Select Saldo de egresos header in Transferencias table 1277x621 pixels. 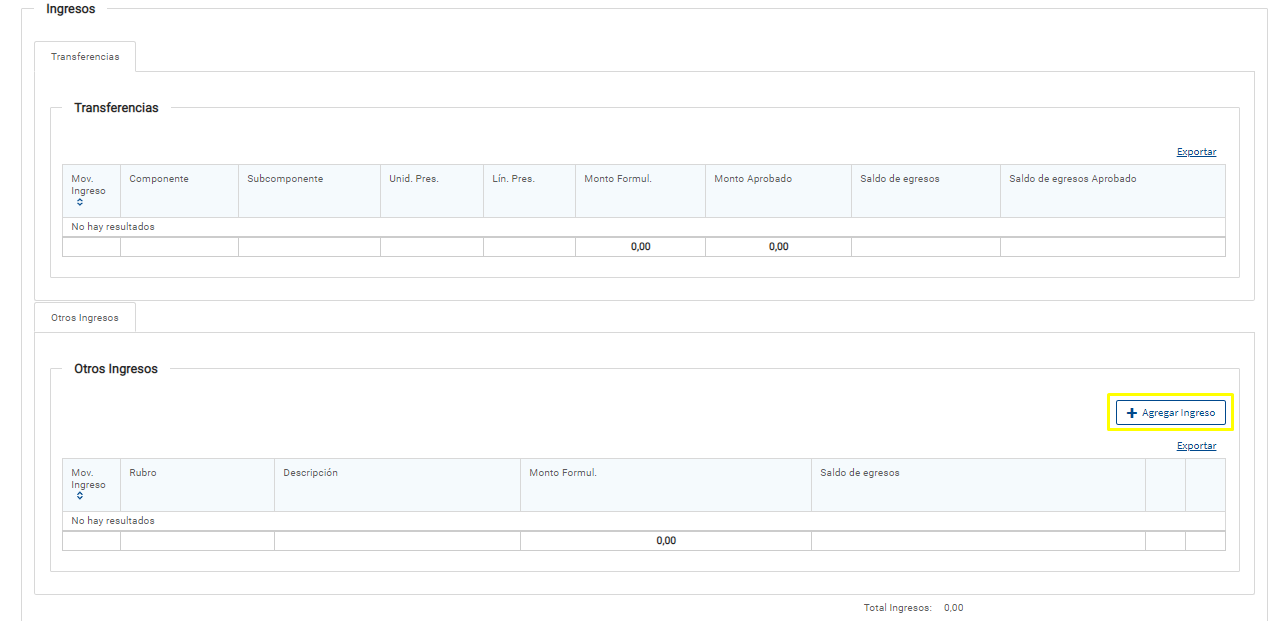[x=900, y=179]
